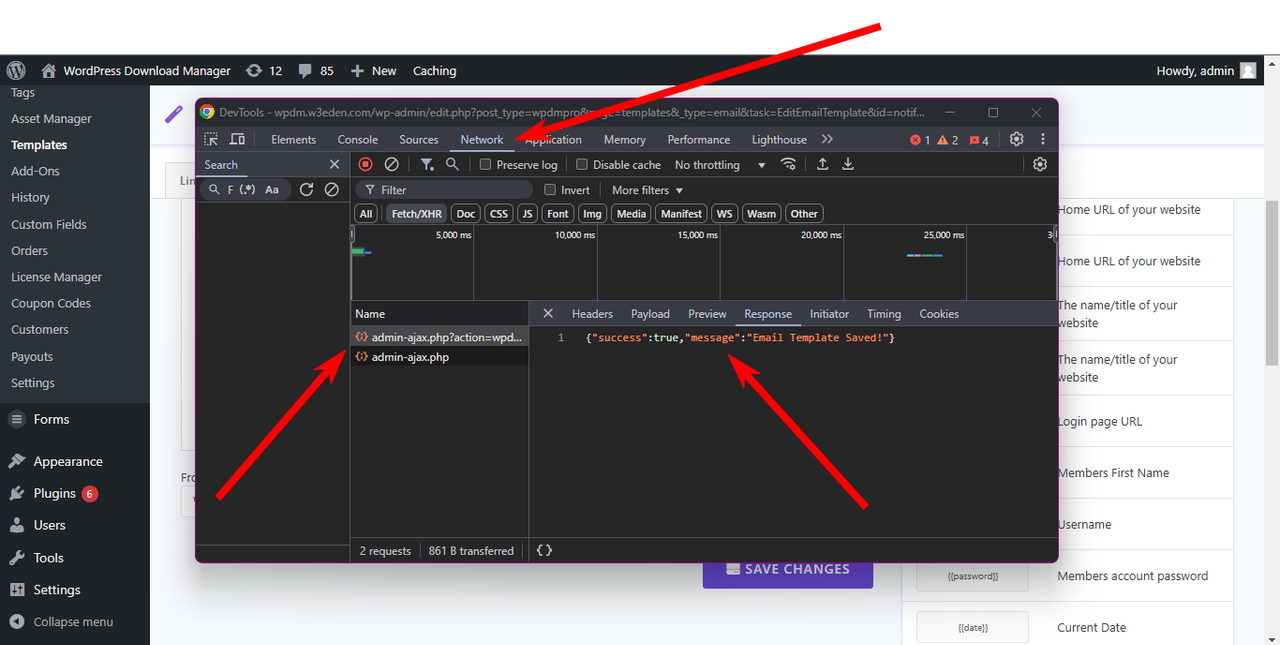Select the Fetch/XHR filter chip
This screenshot has width=1280, height=645.
click(417, 213)
